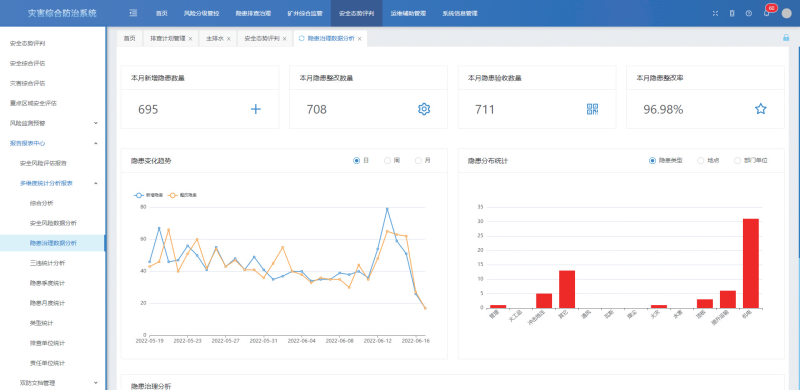Open notifications bell with red badge

(x=766, y=14)
